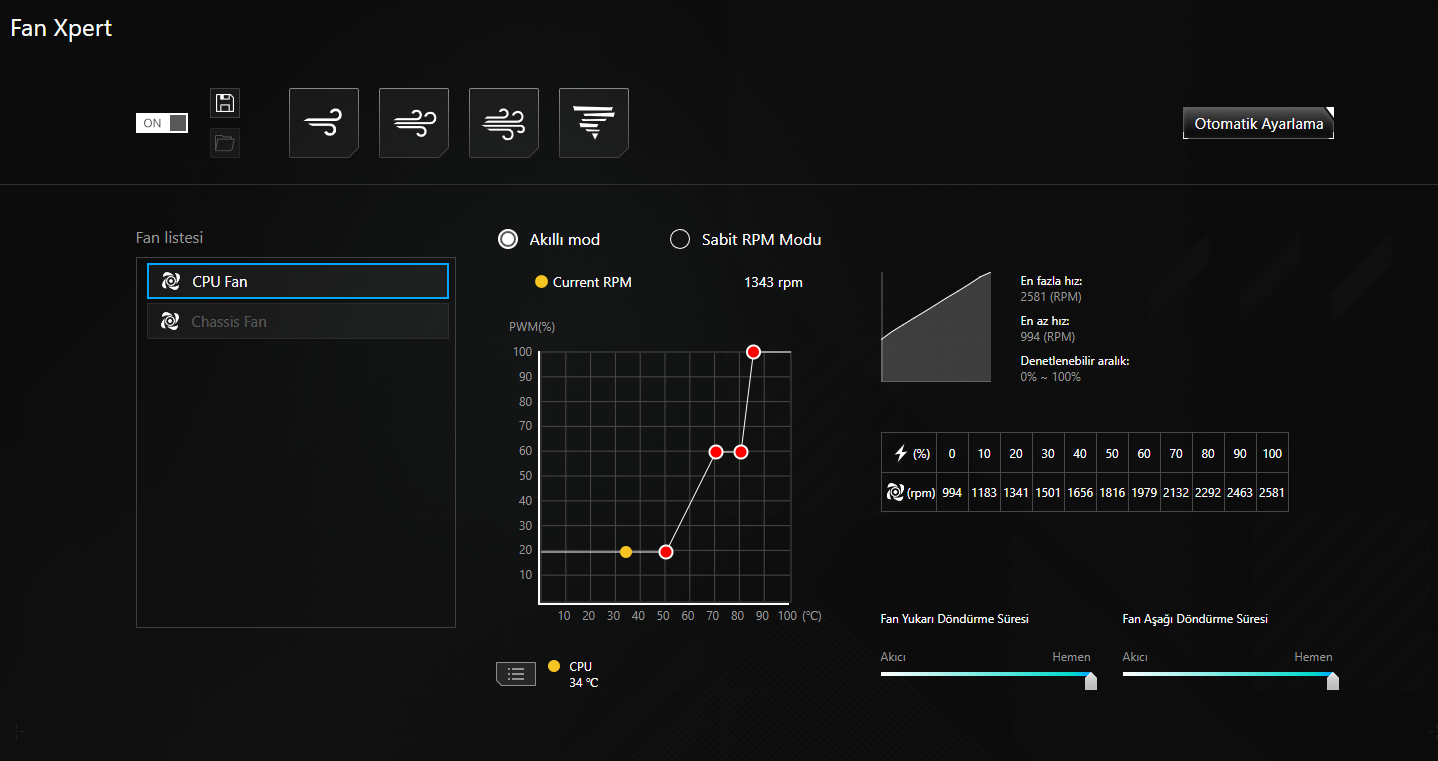Image resolution: width=1438 pixels, height=761 pixels.
Task: Click the fan rpm icon in the table
Action: pos(896,492)
